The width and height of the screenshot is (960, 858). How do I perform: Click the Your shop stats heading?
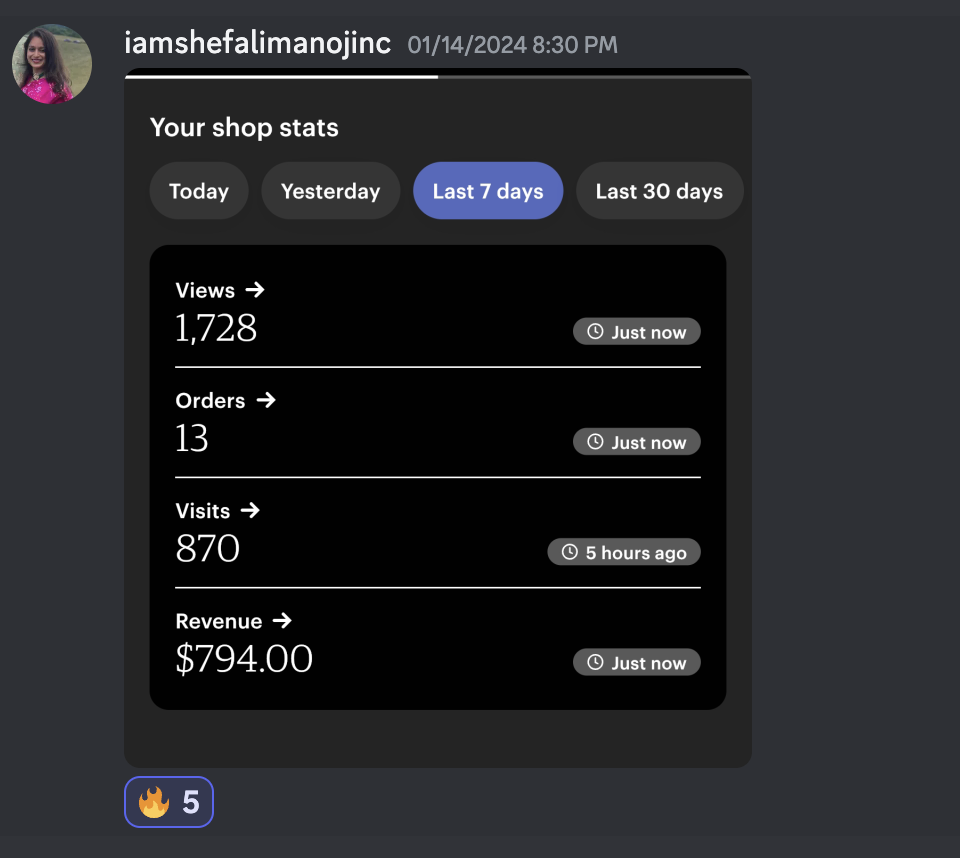point(244,128)
